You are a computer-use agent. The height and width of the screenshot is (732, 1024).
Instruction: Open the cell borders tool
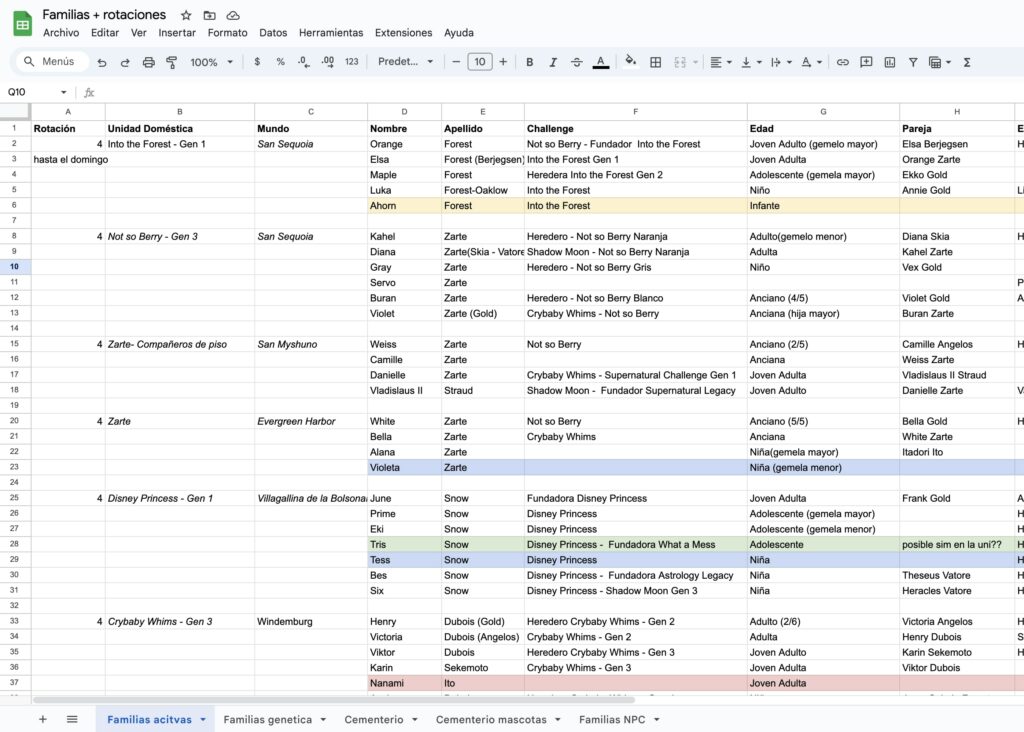pos(656,62)
